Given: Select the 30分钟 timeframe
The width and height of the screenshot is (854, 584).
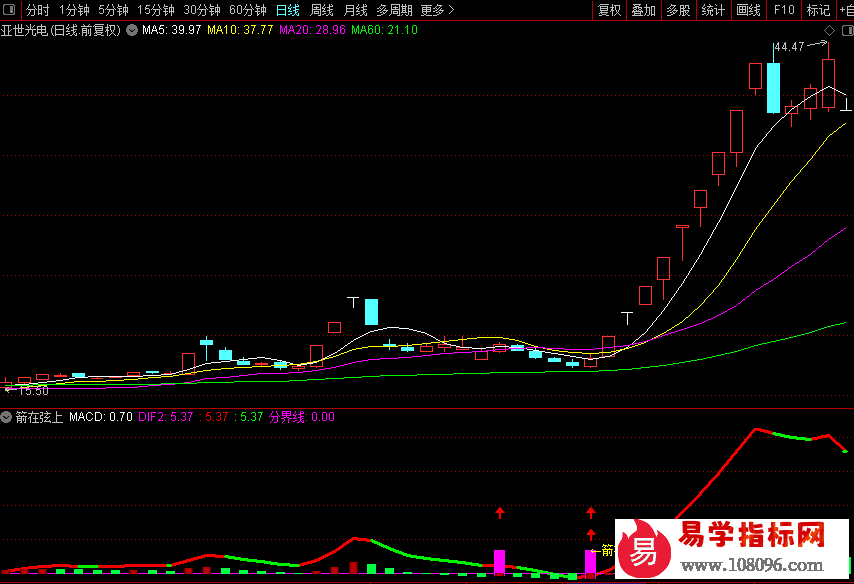Looking at the screenshot, I should 202,10.
